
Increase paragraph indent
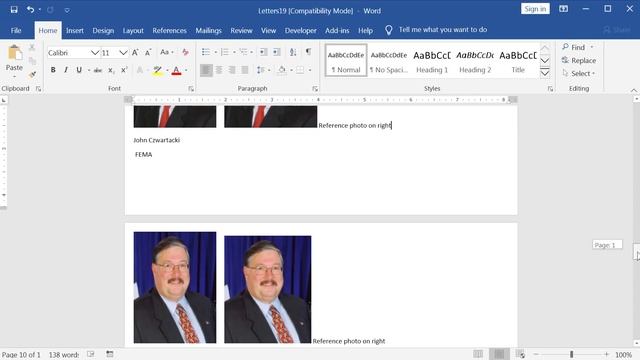277,52
